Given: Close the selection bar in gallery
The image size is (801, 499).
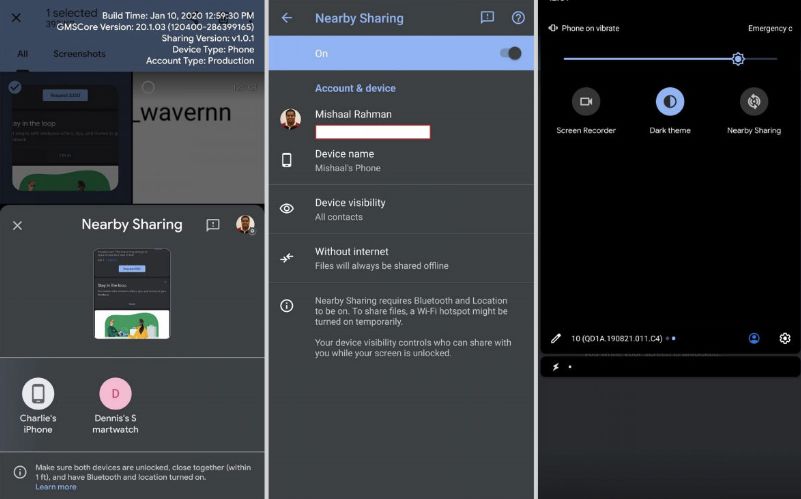Looking at the screenshot, I should tap(16, 18).
